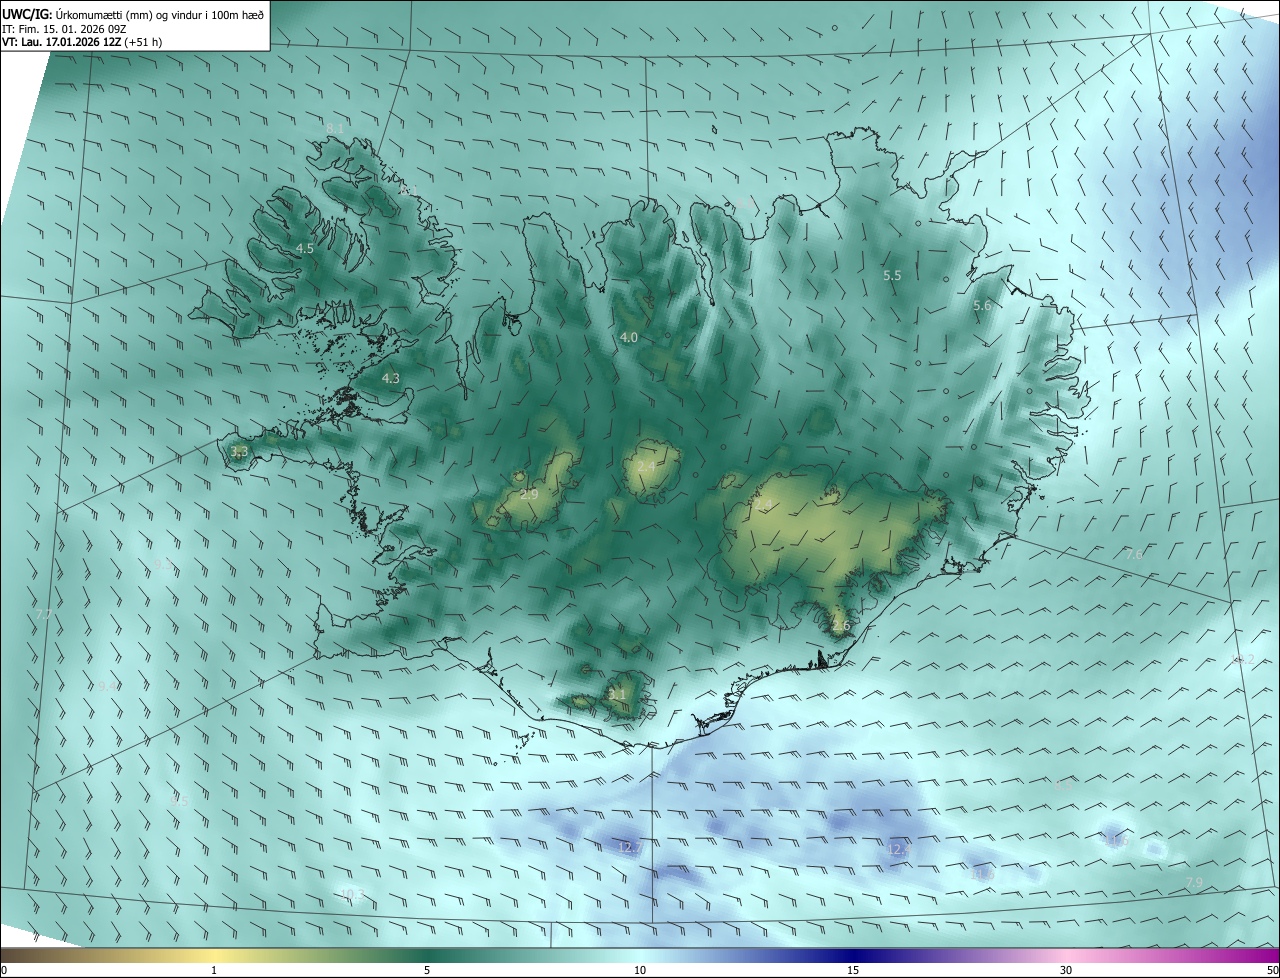Click the colorbar tick label 10
Viewport: 1280px width, 978px height.
(640, 970)
